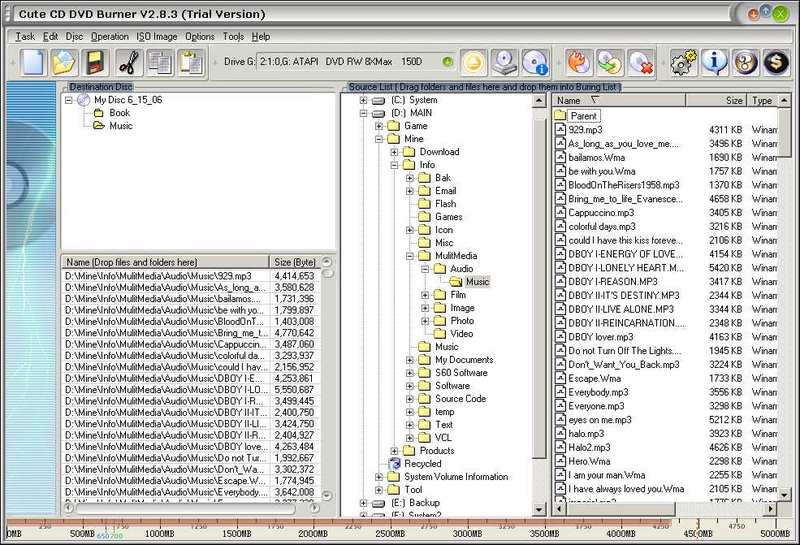Sort source list by Size column
Screen dimensions: 800x545
pyautogui.click(x=716, y=101)
